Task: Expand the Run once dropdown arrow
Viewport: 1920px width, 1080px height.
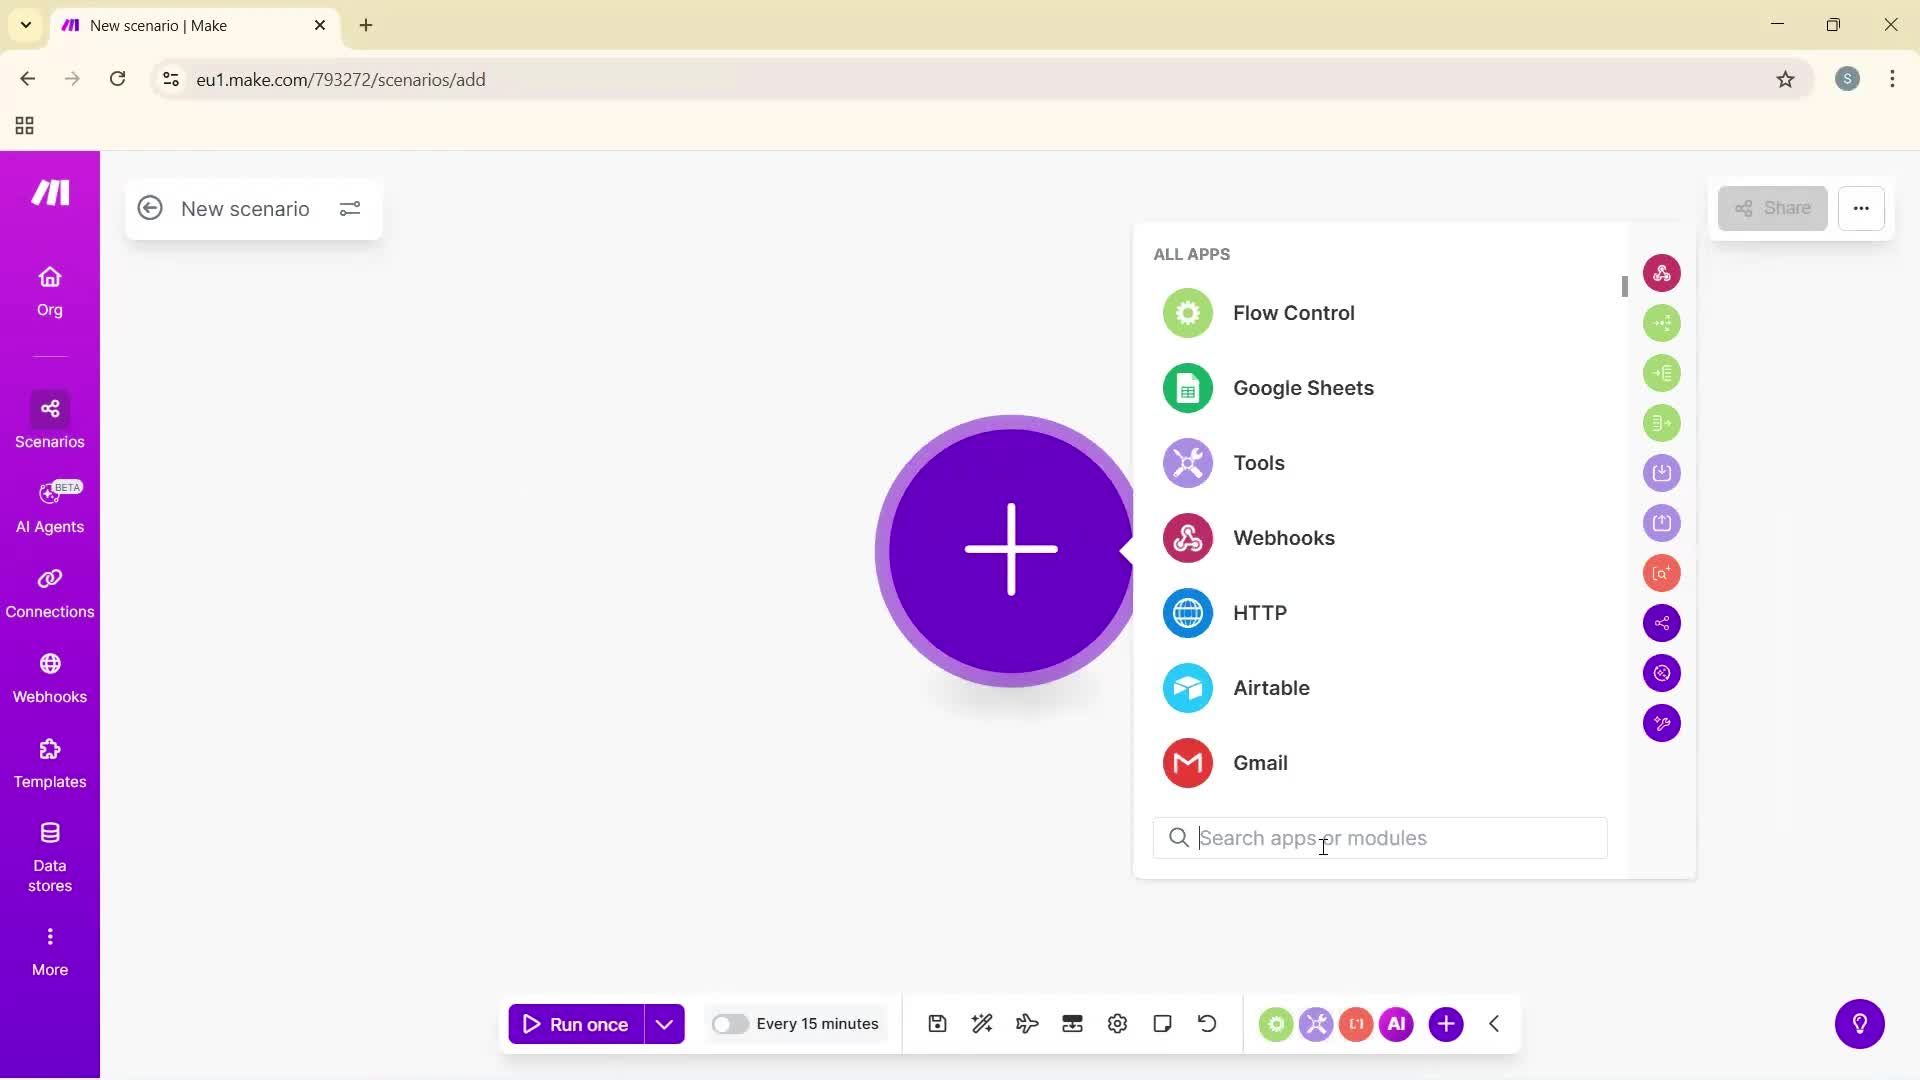Action: (664, 1023)
